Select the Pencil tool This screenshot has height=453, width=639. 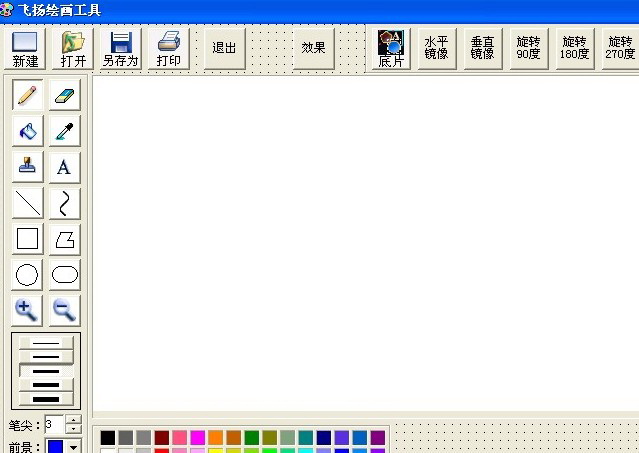27,95
